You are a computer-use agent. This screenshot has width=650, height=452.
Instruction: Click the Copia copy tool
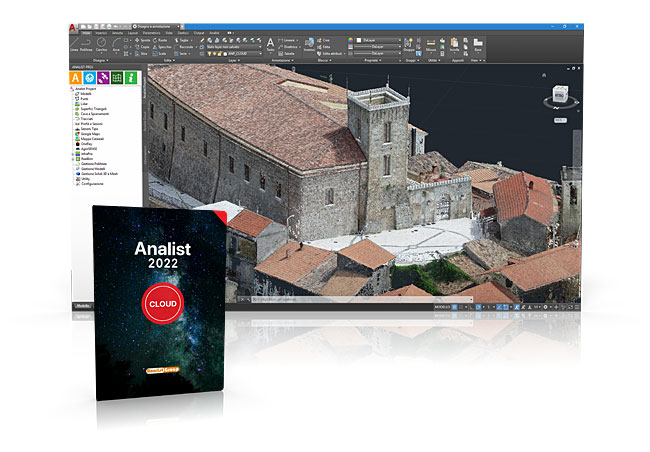(x=142, y=47)
